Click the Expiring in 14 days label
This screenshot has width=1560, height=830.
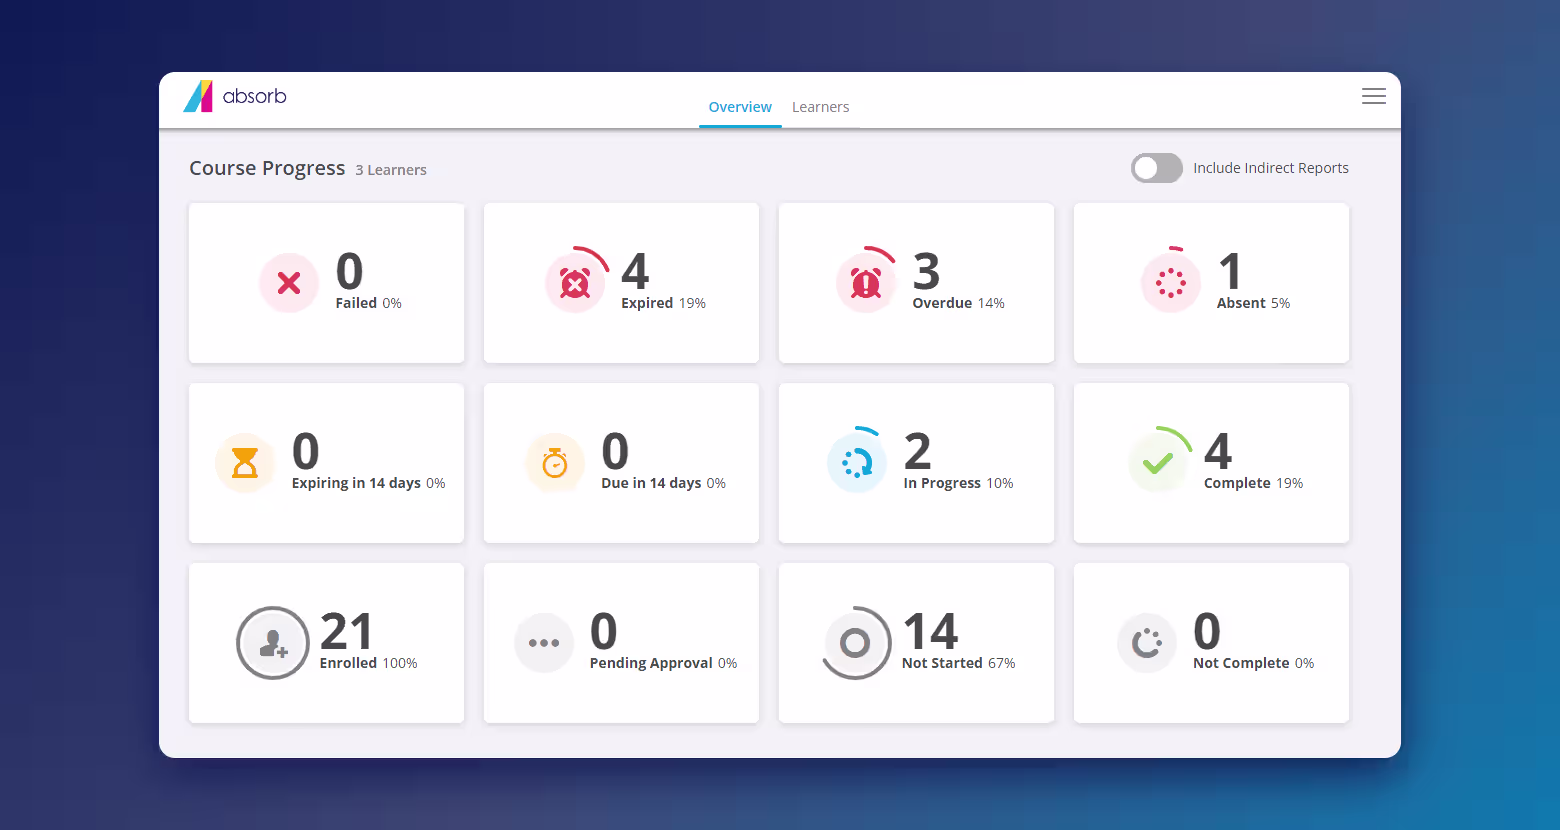tap(368, 483)
